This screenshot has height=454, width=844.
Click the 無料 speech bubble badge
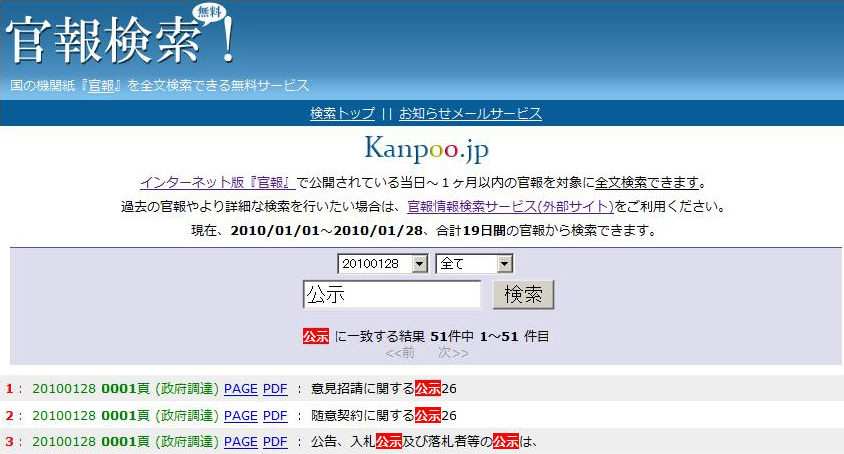[210, 13]
